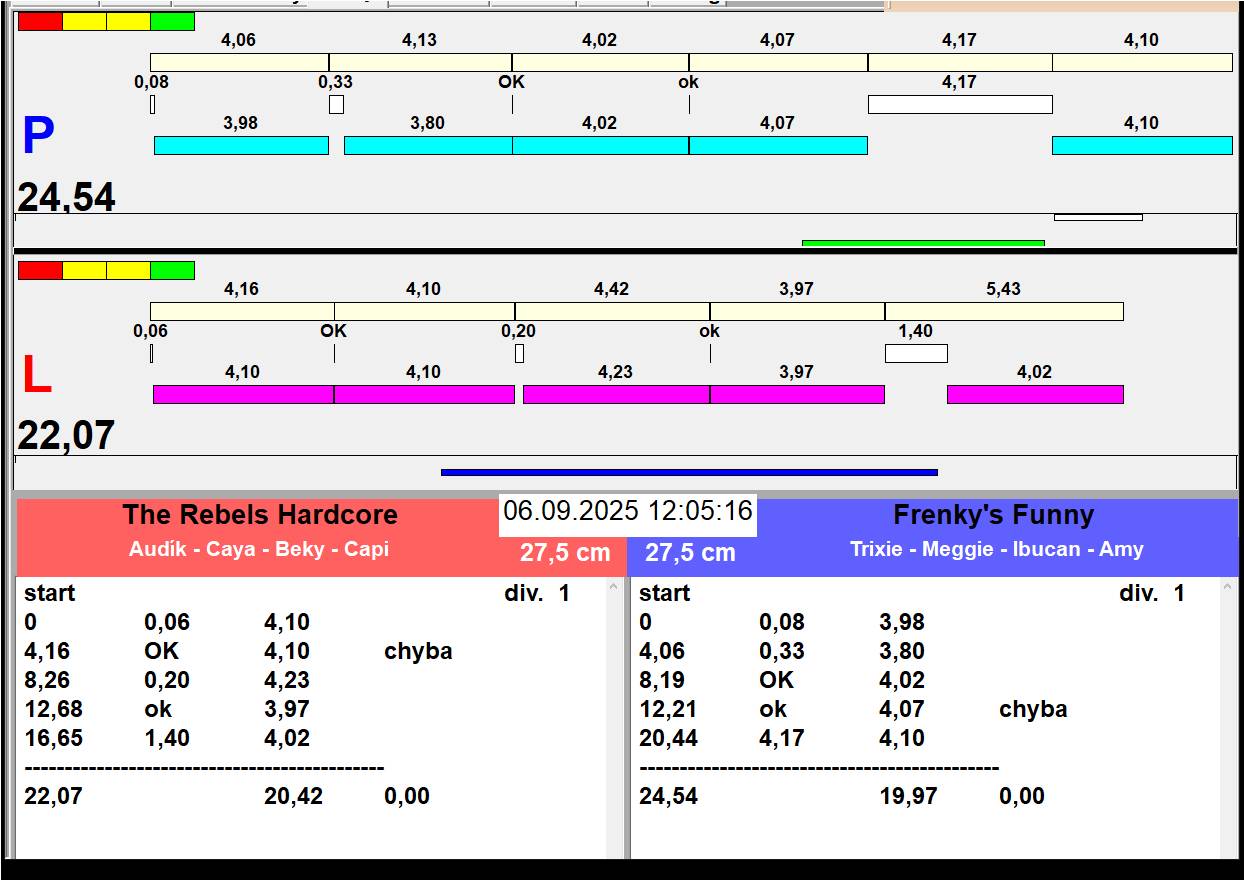Click dog names Audík - Caya - Beky - Capi

(259, 549)
